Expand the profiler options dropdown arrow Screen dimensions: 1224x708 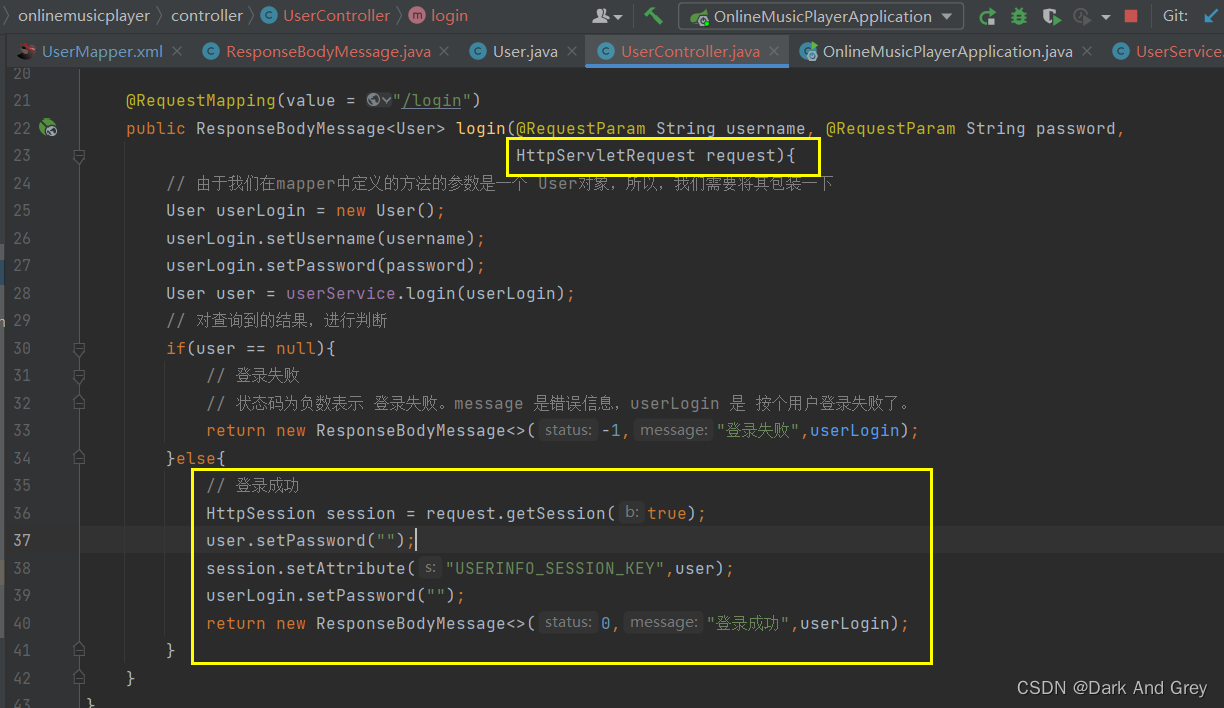[1106, 17]
